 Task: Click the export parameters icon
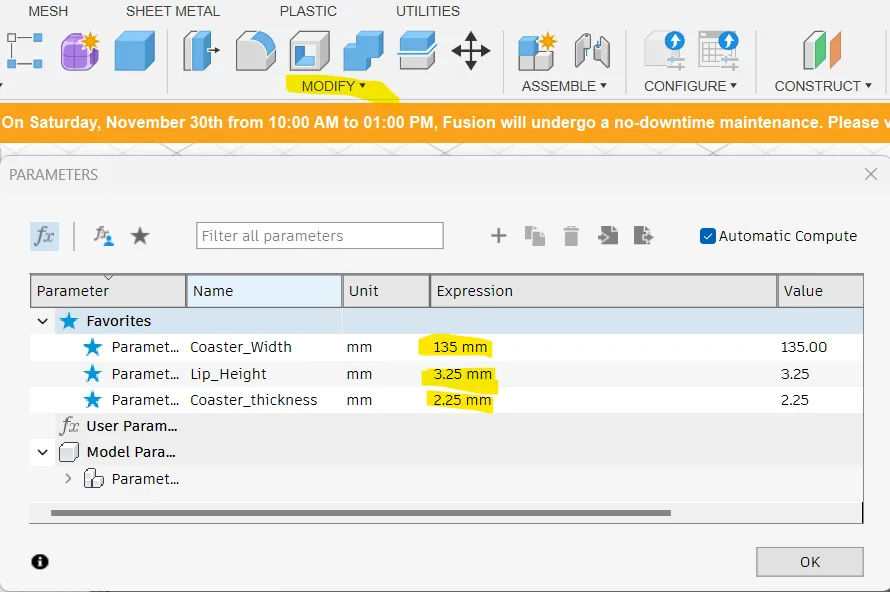pos(644,236)
